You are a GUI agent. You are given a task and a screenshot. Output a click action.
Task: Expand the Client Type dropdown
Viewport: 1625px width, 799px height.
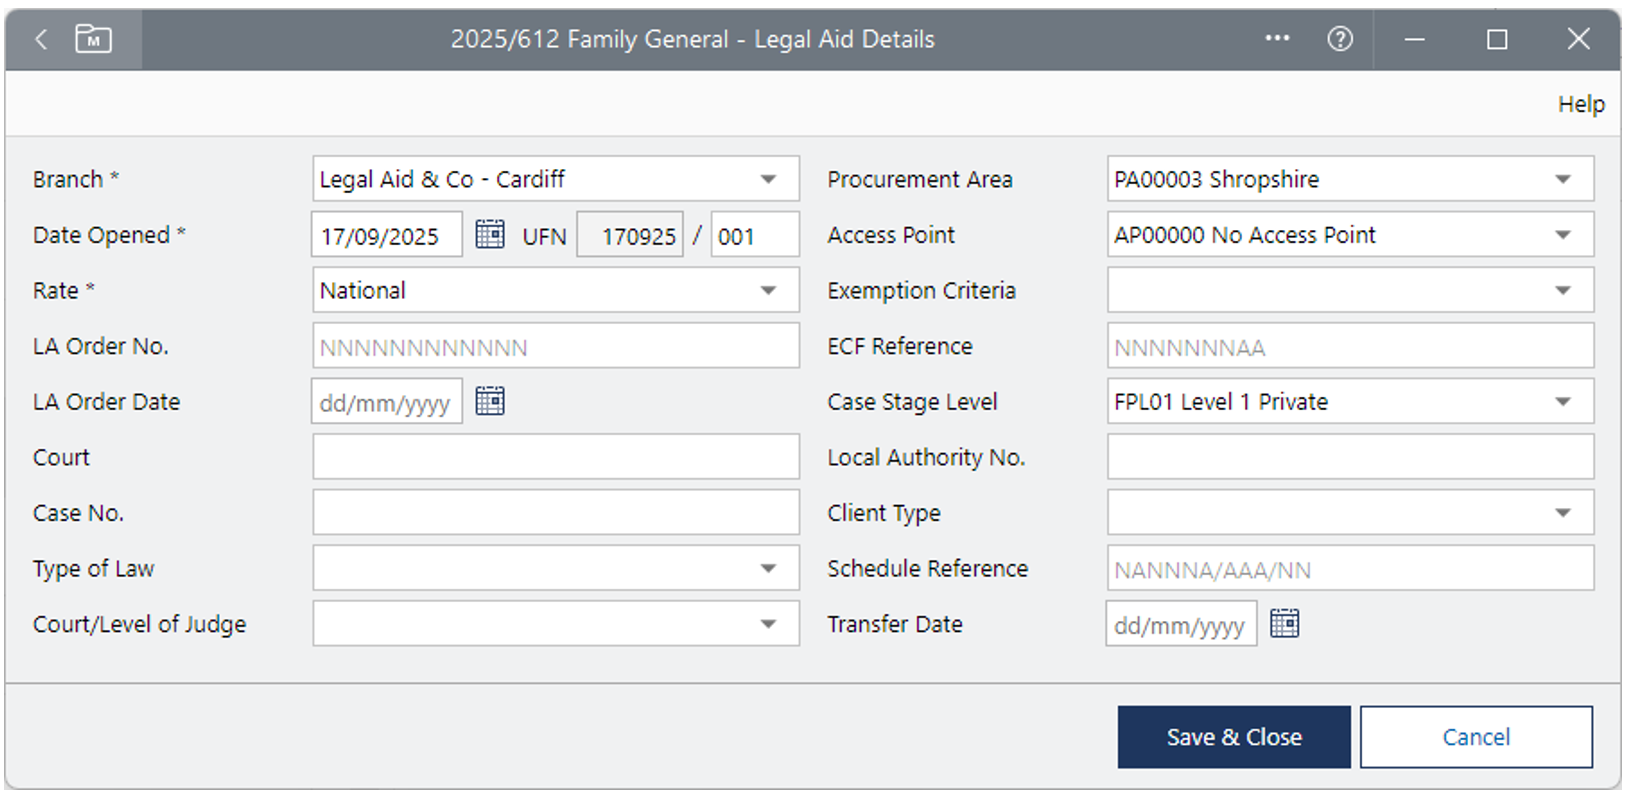coord(1562,513)
